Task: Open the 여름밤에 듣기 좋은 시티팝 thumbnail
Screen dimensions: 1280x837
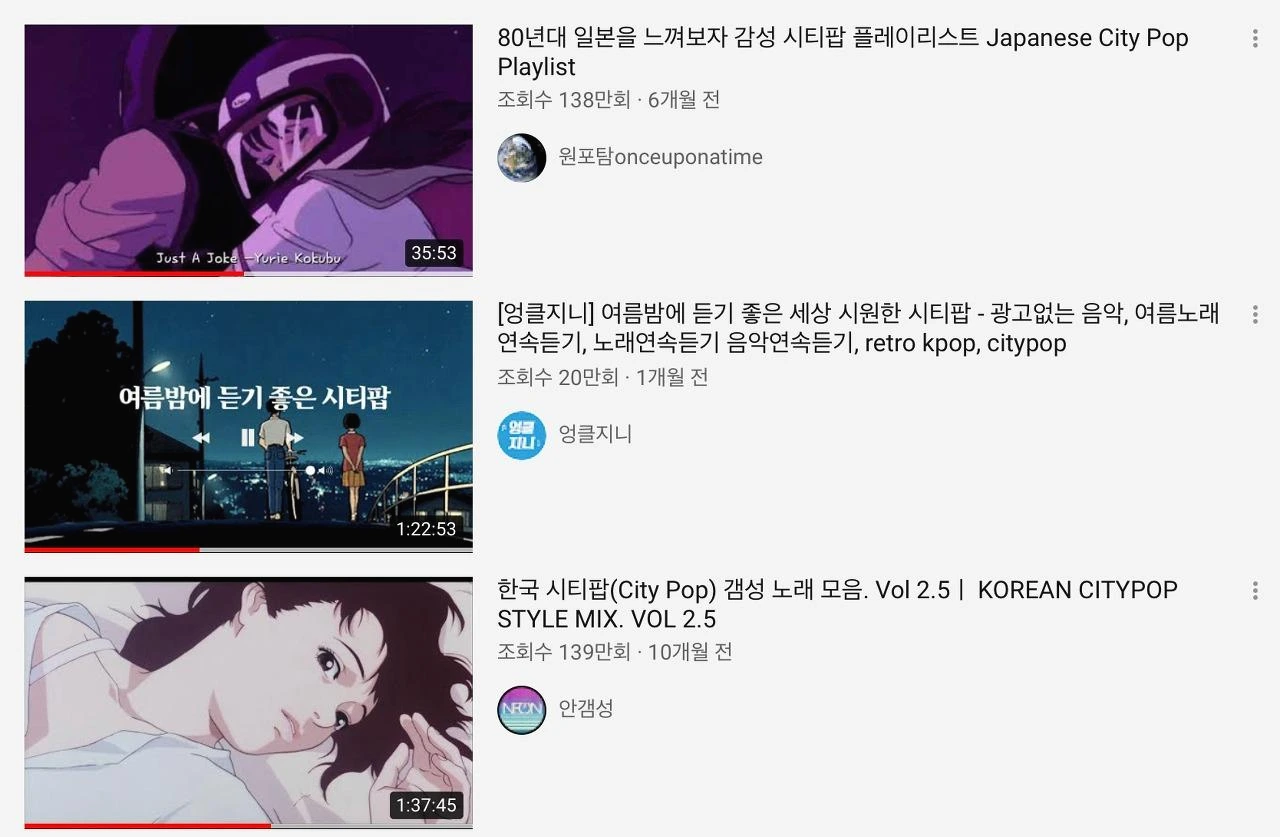Action: [249, 426]
